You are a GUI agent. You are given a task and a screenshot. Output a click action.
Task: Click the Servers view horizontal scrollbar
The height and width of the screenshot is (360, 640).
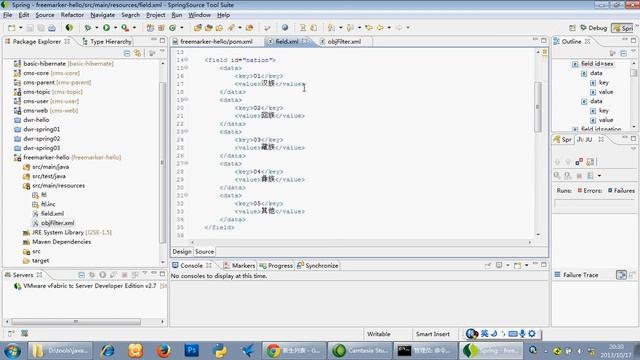click(x=76, y=322)
